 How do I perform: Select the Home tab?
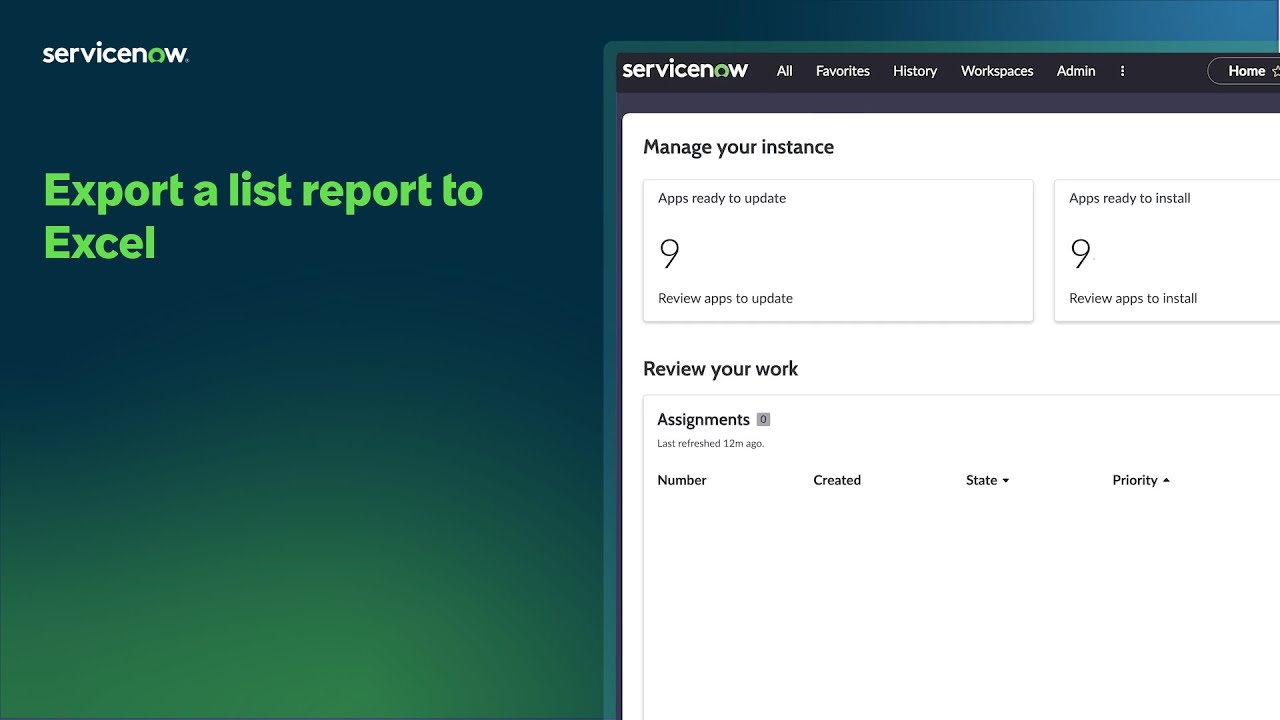pos(1246,71)
